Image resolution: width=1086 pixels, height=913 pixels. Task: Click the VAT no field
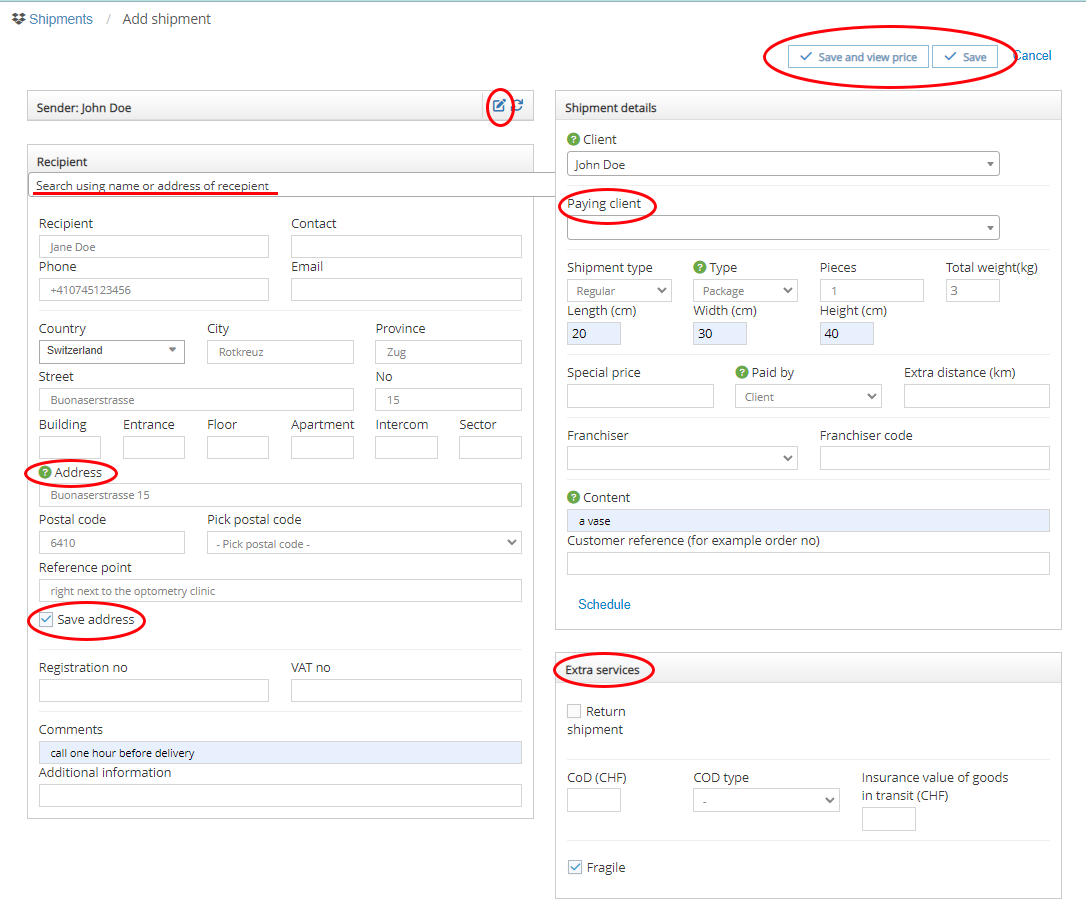(406, 691)
